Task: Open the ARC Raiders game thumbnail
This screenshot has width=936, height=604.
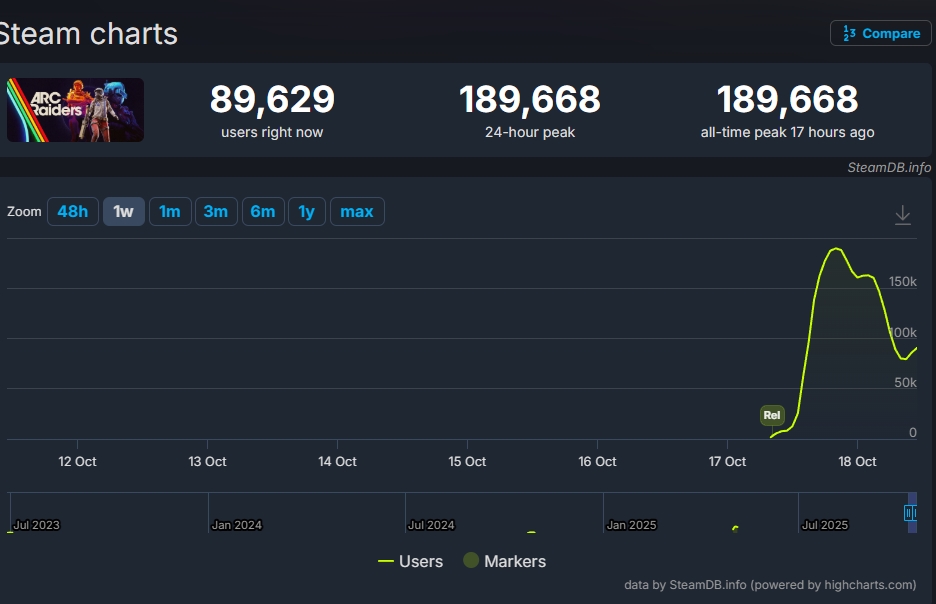Action: (75, 110)
